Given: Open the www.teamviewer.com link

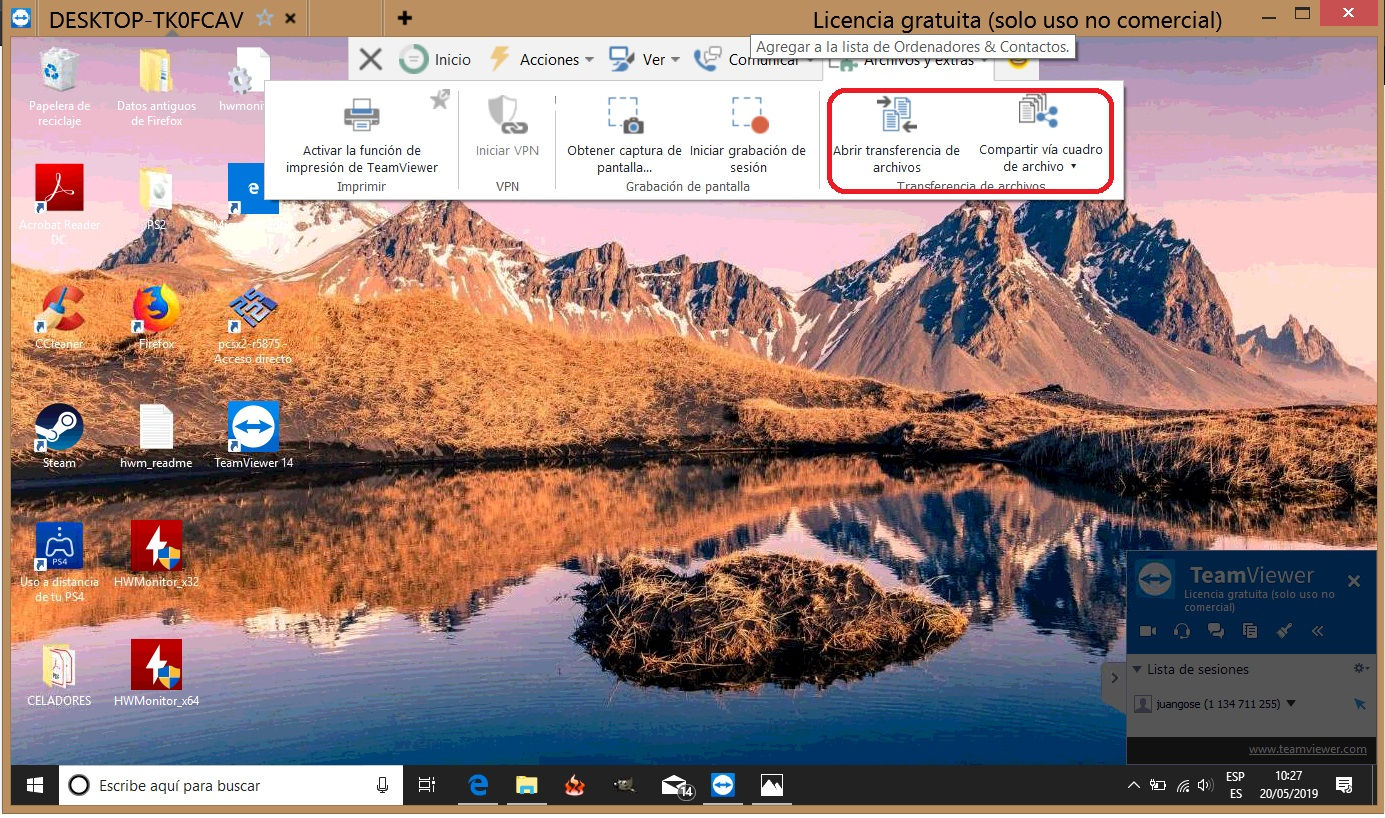Looking at the screenshot, I should click(1307, 749).
